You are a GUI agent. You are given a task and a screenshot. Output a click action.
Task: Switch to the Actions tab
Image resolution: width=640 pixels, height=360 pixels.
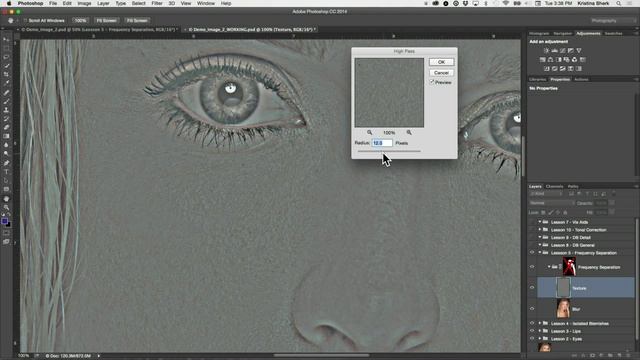pos(581,80)
